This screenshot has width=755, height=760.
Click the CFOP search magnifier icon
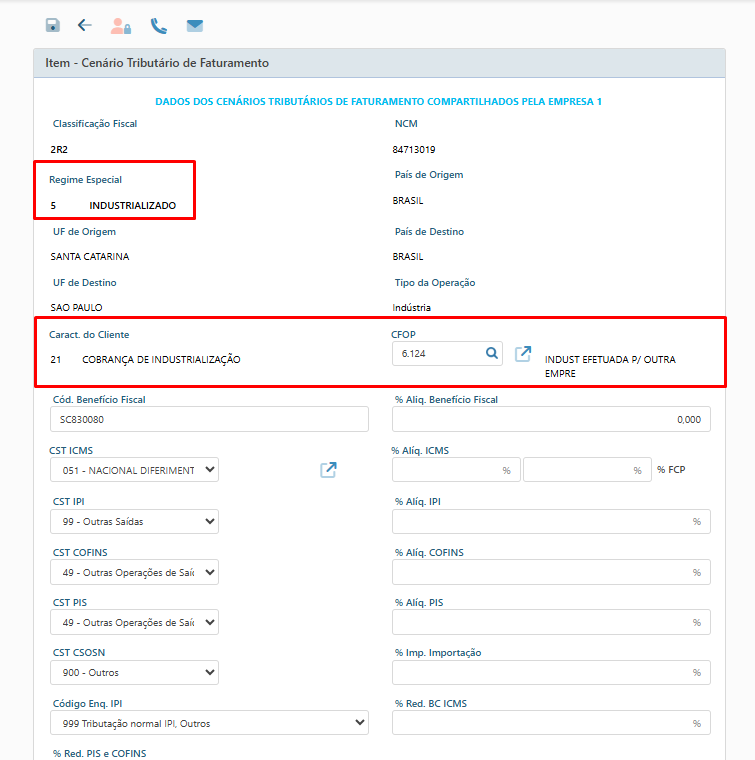(492, 353)
